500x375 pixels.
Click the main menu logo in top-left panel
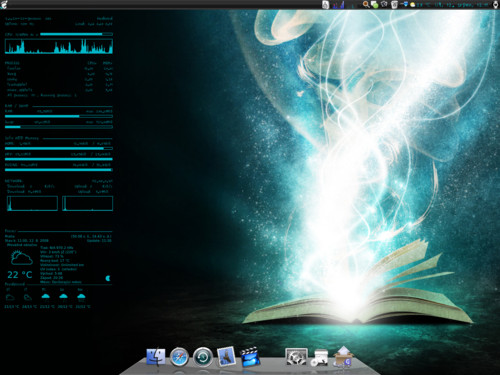point(4,4)
